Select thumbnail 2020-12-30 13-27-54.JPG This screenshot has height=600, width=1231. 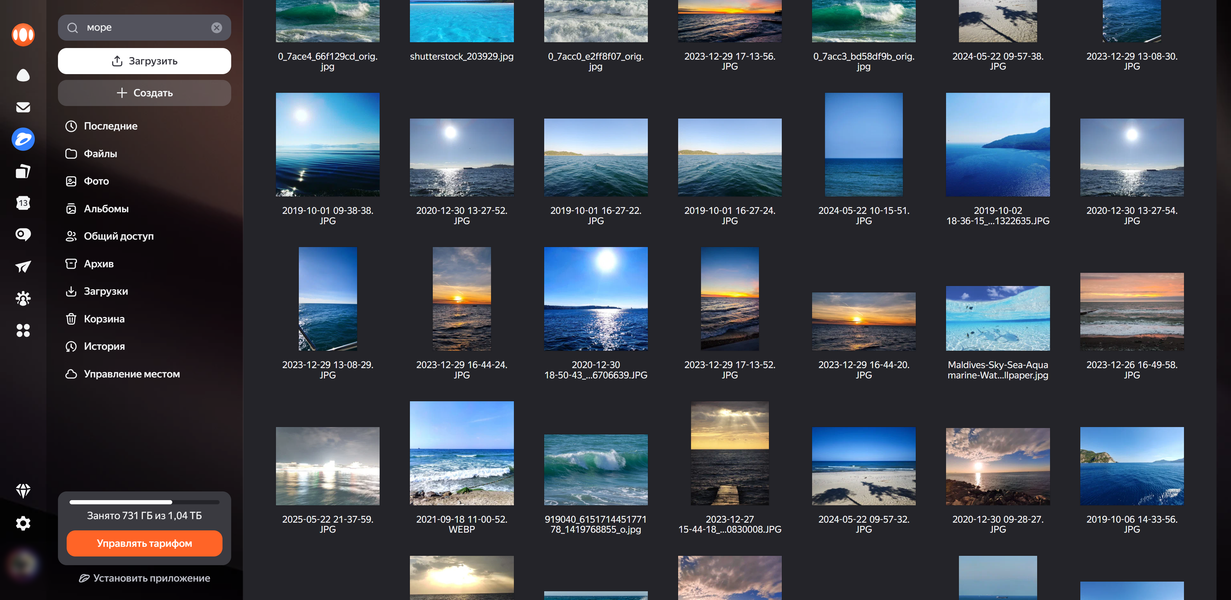(1131, 157)
